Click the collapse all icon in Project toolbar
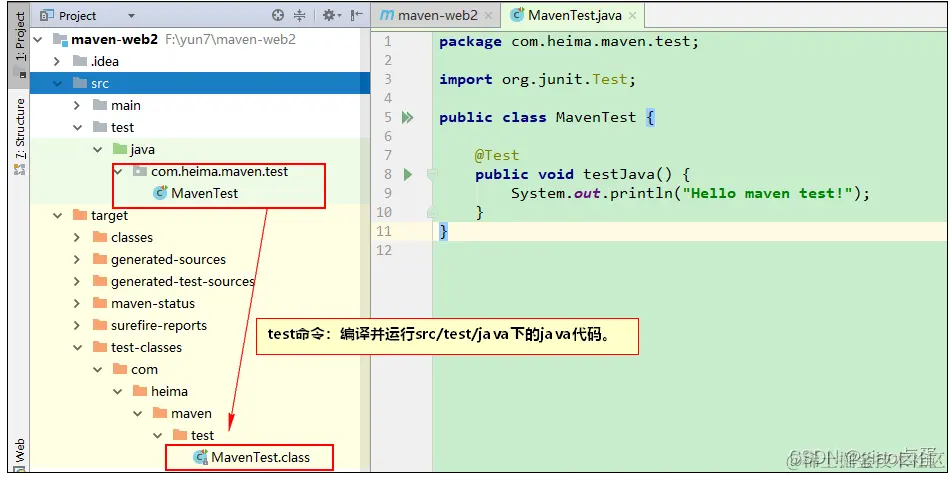952x477 pixels. 299,15
